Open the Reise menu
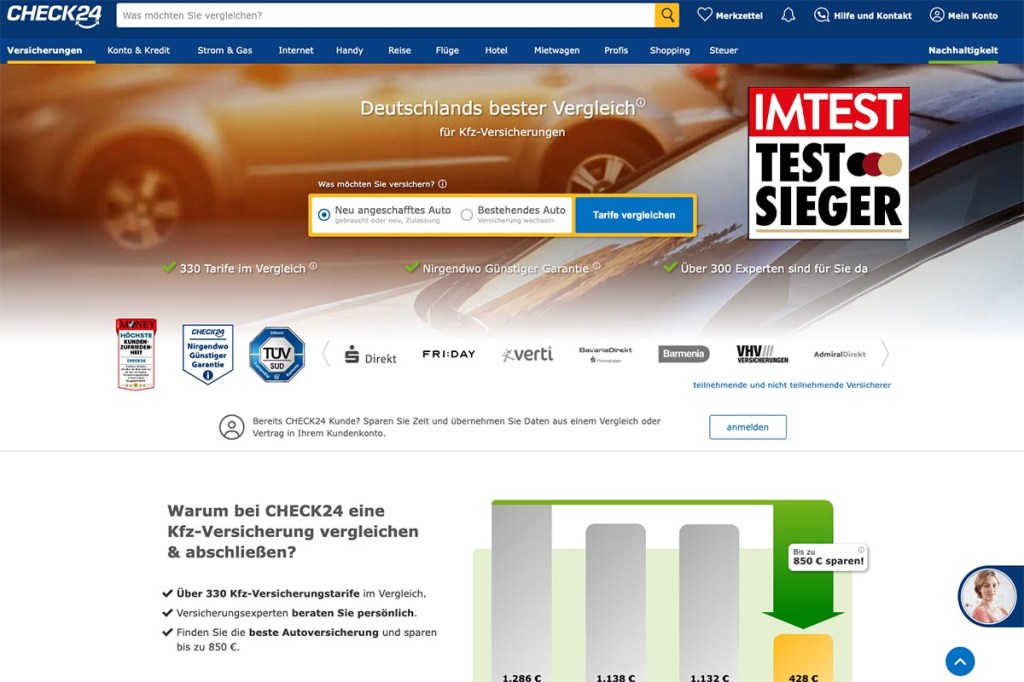The height and width of the screenshot is (682, 1024). coord(400,50)
